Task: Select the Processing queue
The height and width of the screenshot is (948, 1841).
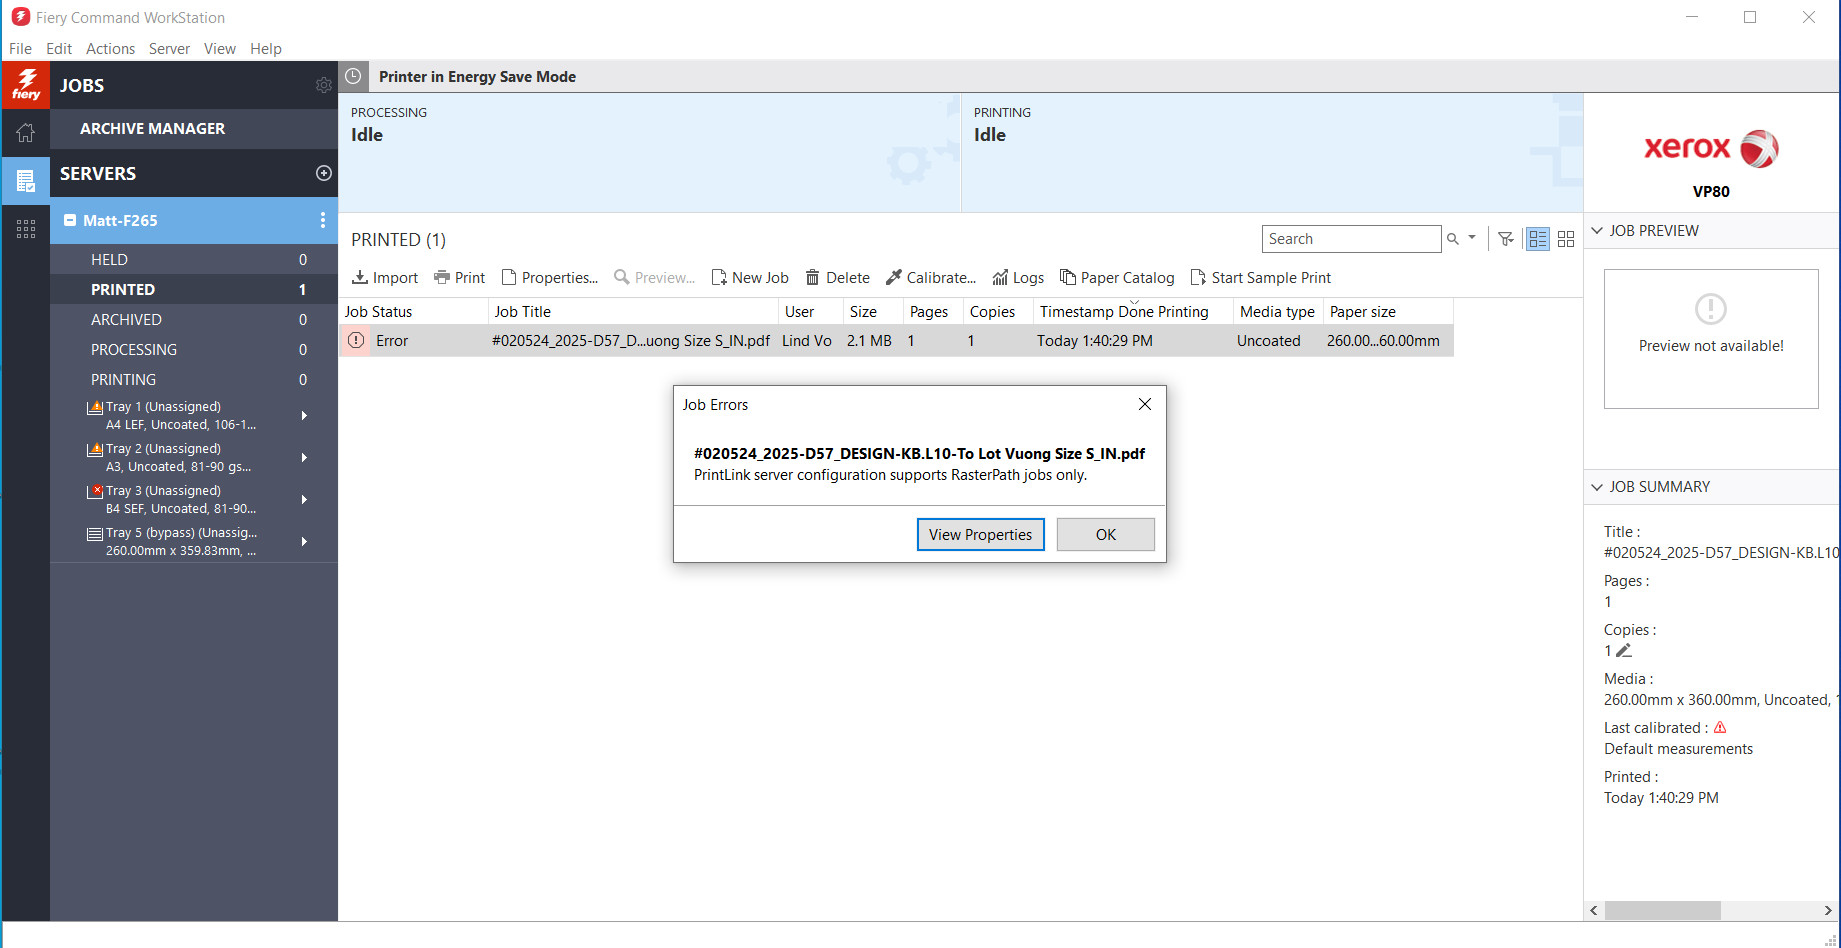Action: click(194, 349)
